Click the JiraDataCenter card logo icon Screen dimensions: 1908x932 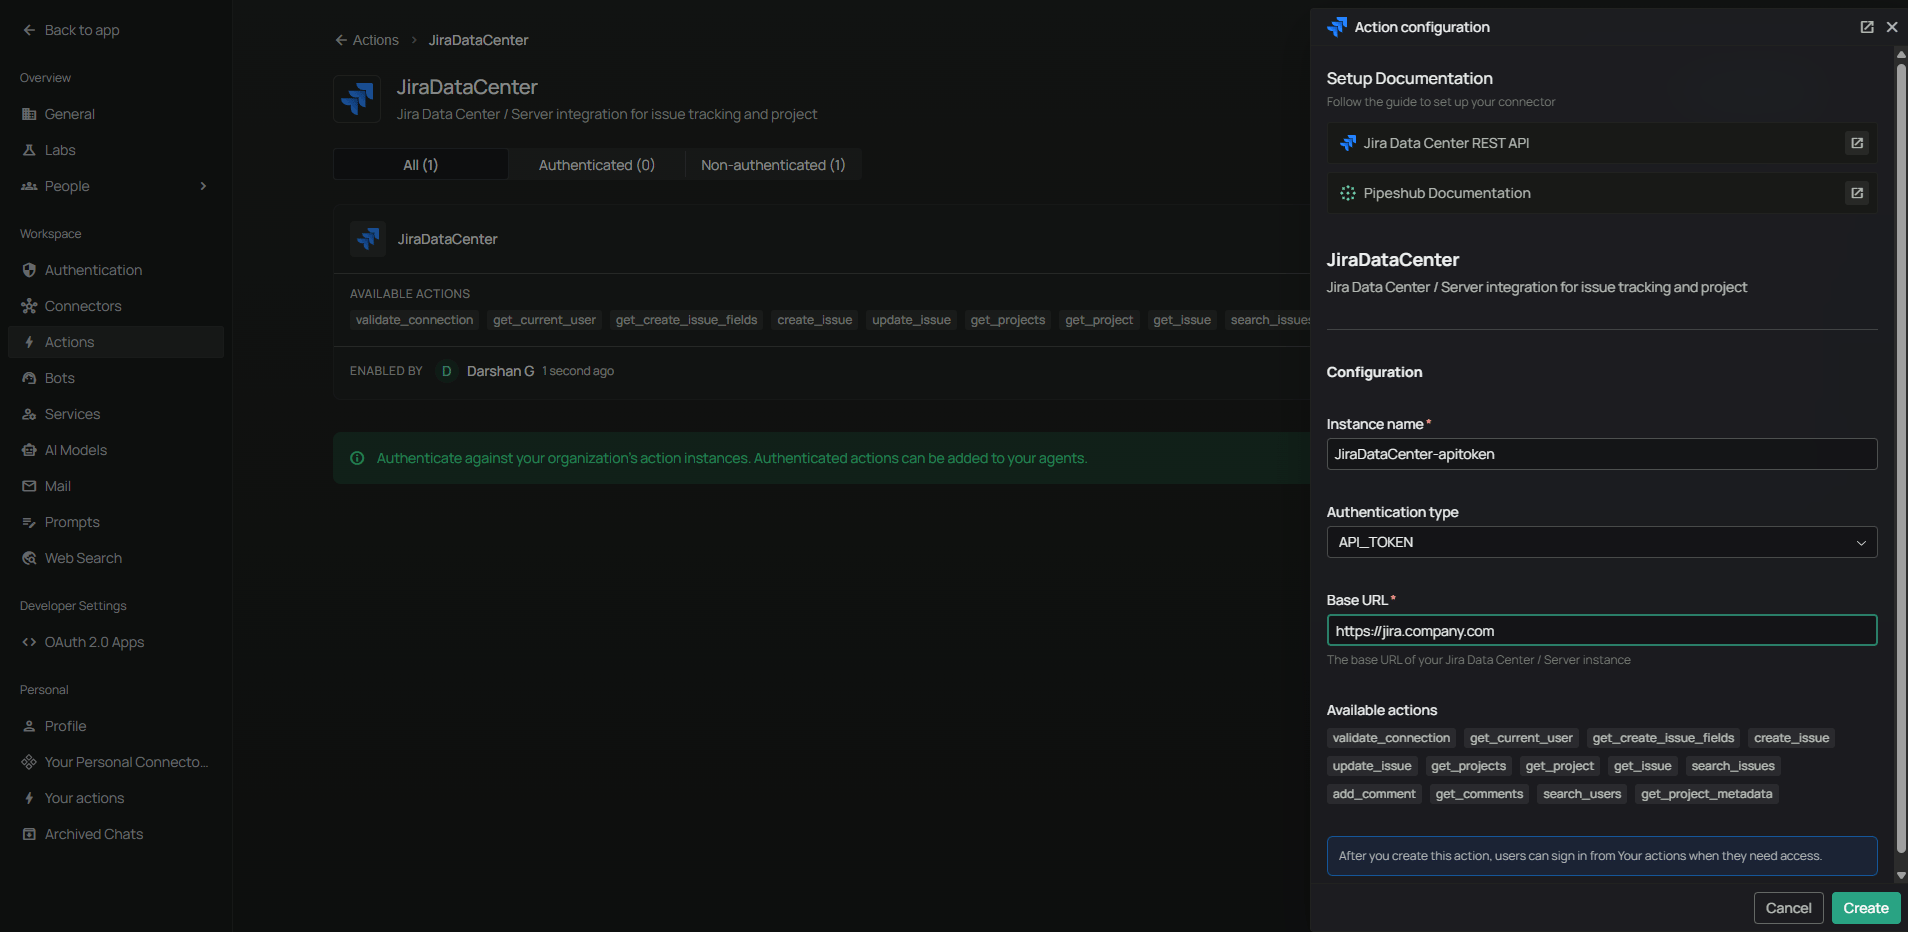click(x=368, y=239)
